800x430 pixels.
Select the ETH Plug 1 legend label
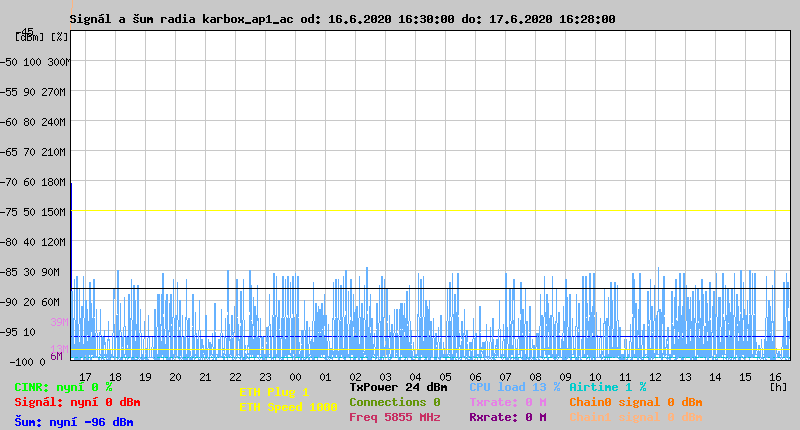[273, 392]
